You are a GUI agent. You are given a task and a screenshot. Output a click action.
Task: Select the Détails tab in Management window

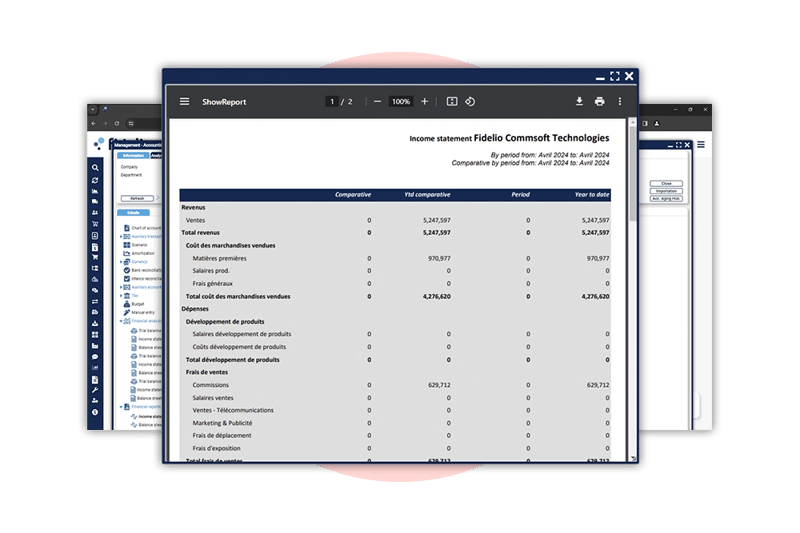(x=133, y=213)
